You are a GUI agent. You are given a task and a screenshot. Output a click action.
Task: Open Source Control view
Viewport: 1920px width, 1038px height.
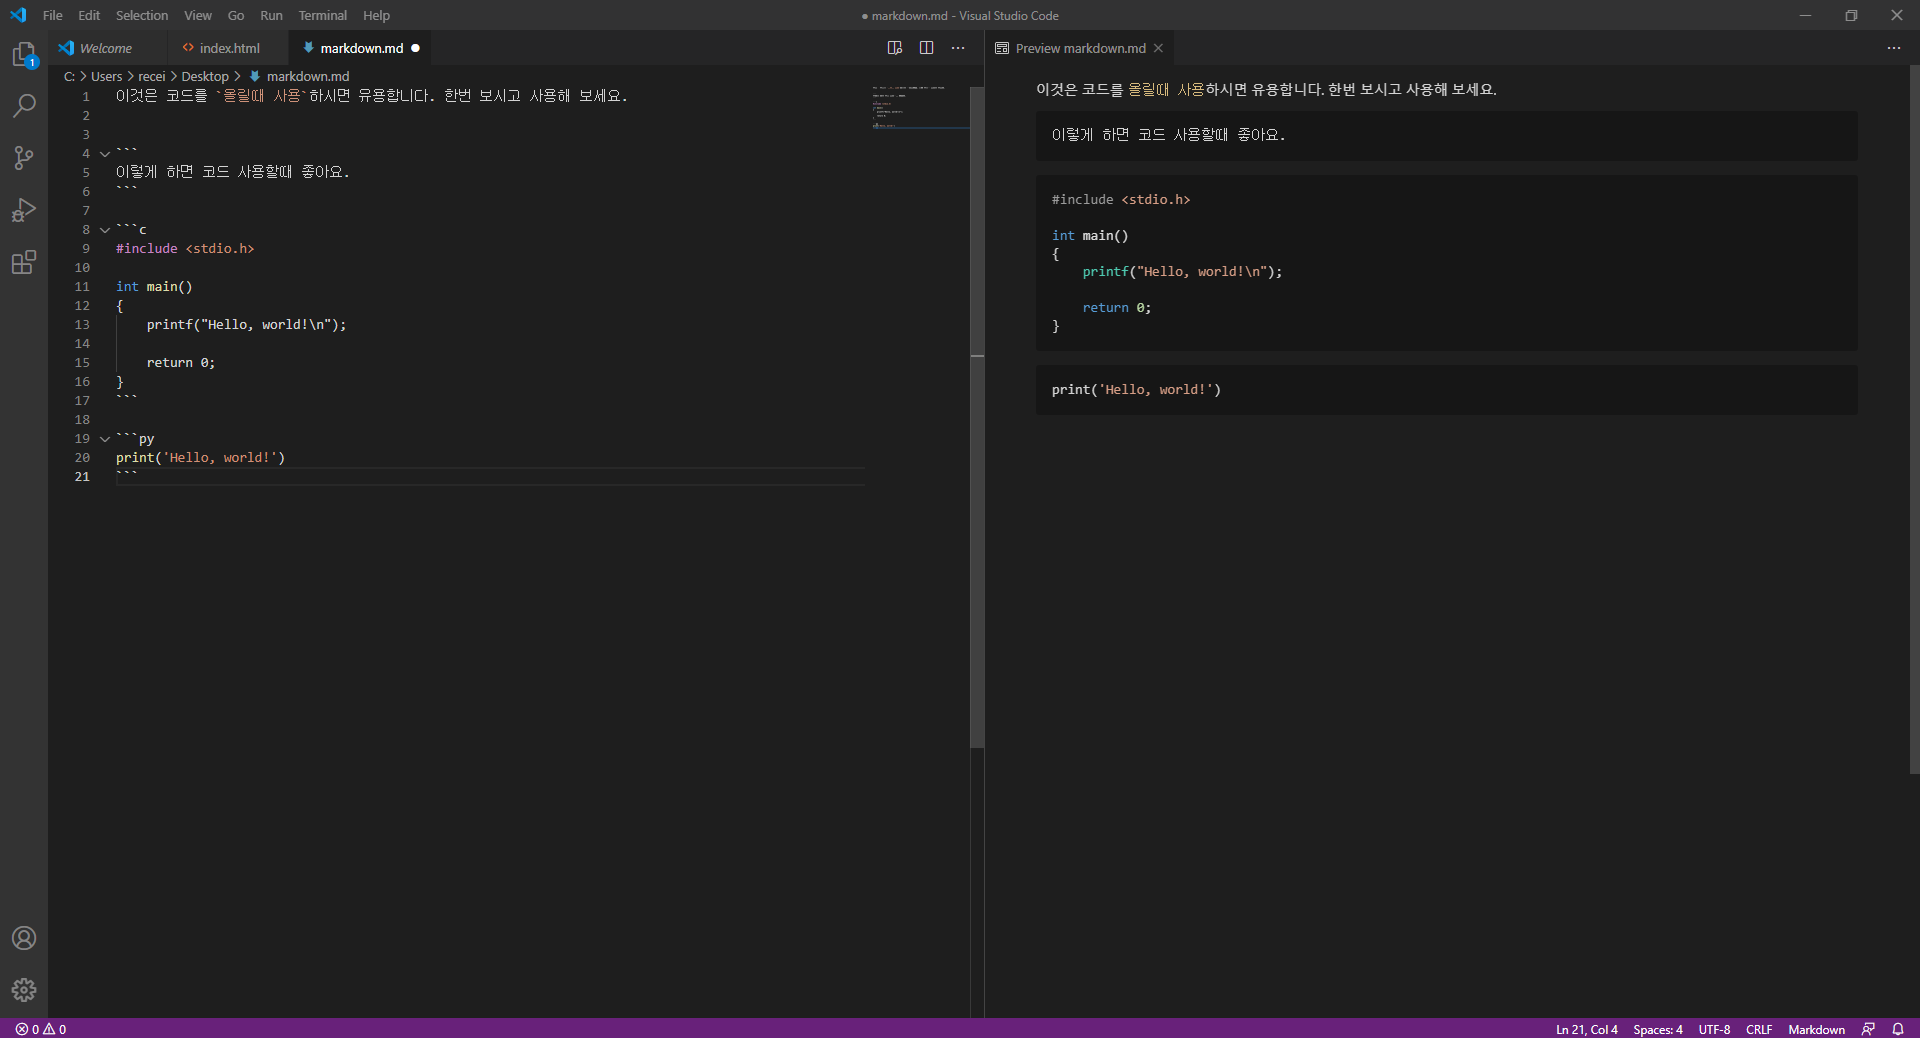(24, 158)
